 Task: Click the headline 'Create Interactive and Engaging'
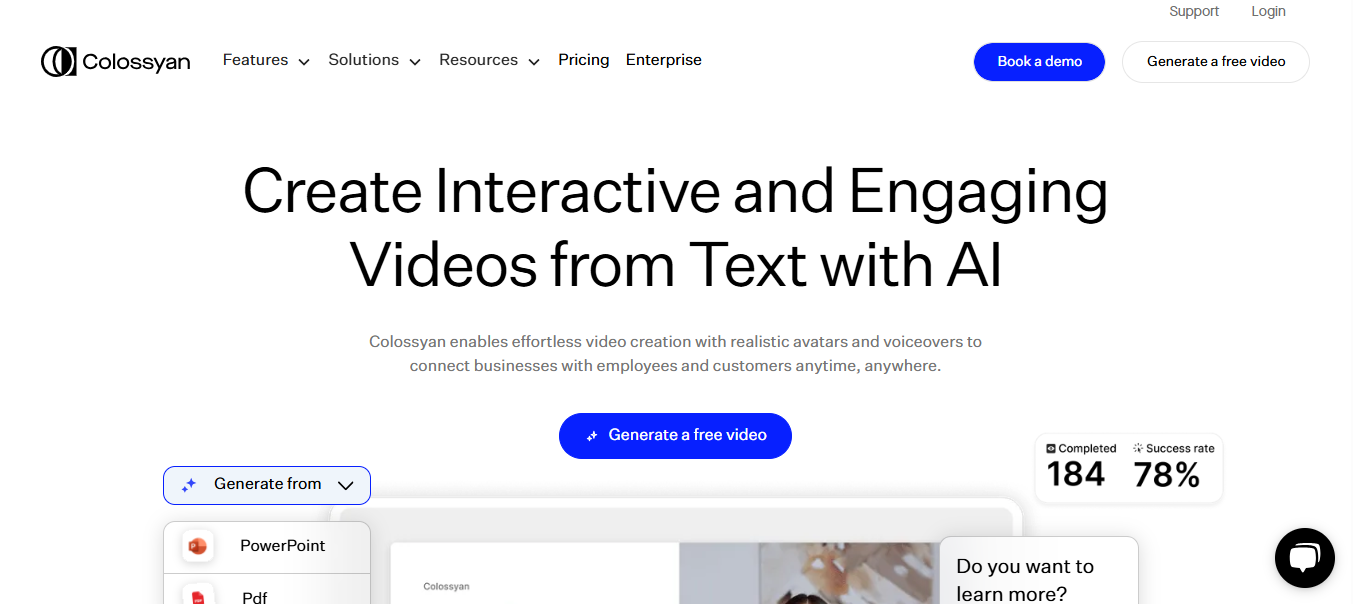pyautogui.click(x=676, y=191)
